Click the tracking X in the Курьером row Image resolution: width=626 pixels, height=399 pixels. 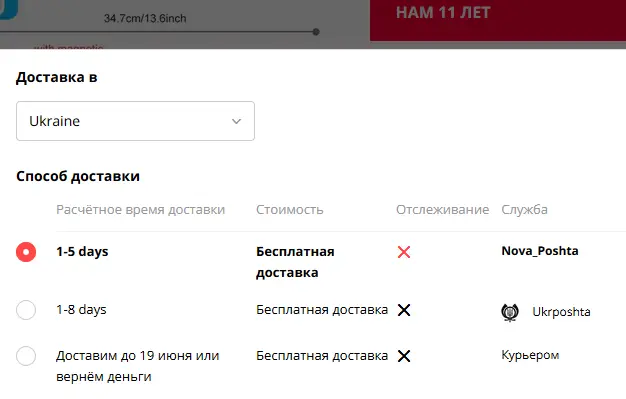coord(404,356)
